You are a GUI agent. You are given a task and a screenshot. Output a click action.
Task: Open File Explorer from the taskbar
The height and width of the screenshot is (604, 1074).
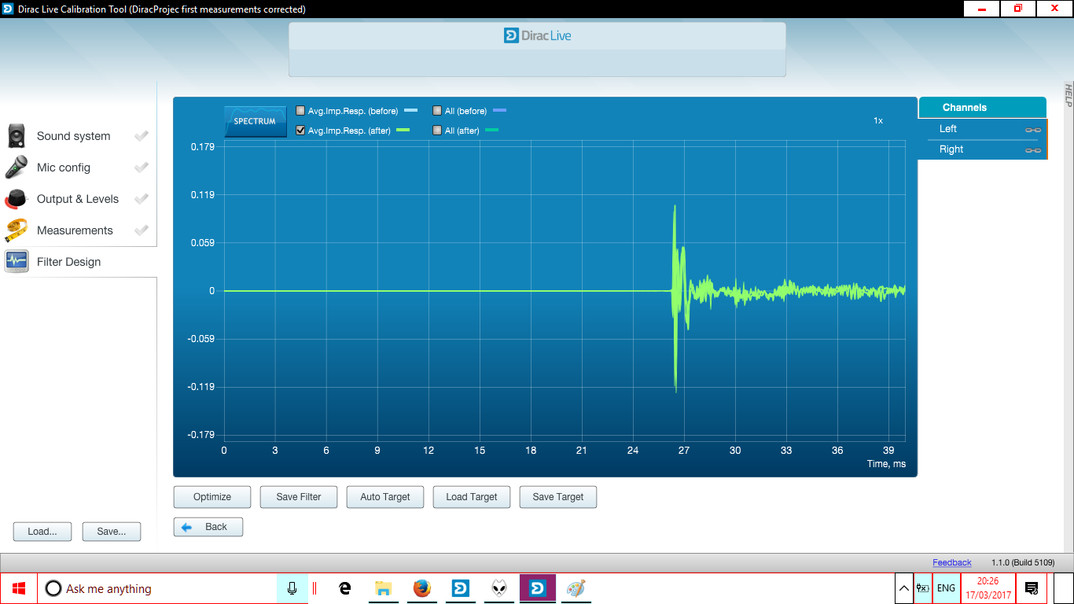tap(384, 588)
